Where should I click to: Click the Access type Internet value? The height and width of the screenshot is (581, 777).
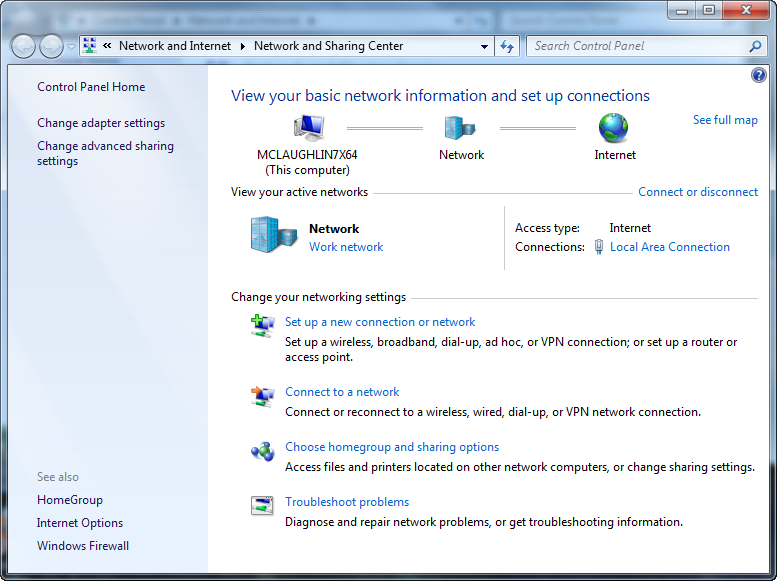click(630, 228)
